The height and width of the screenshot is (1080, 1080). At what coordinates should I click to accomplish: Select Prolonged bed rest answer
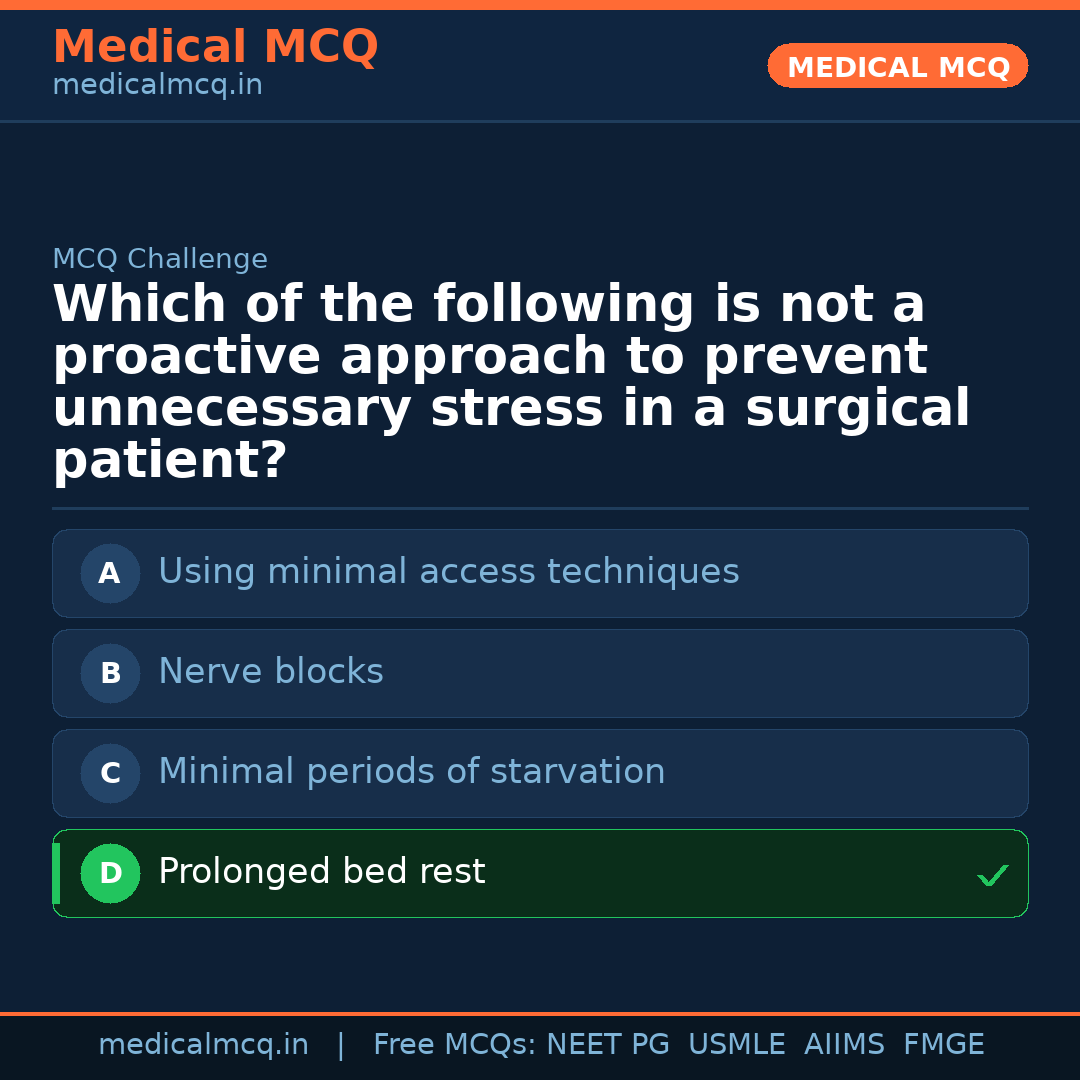[x=321, y=872]
